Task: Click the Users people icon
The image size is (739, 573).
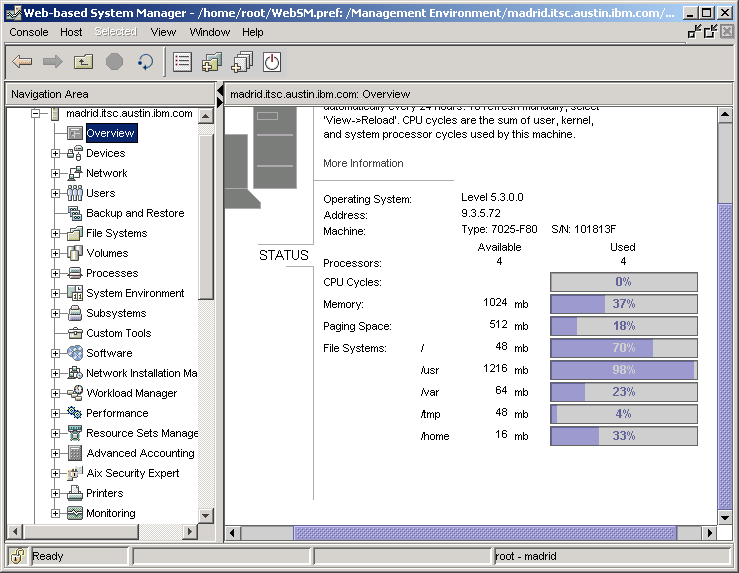Action: [x=75, y=193]
